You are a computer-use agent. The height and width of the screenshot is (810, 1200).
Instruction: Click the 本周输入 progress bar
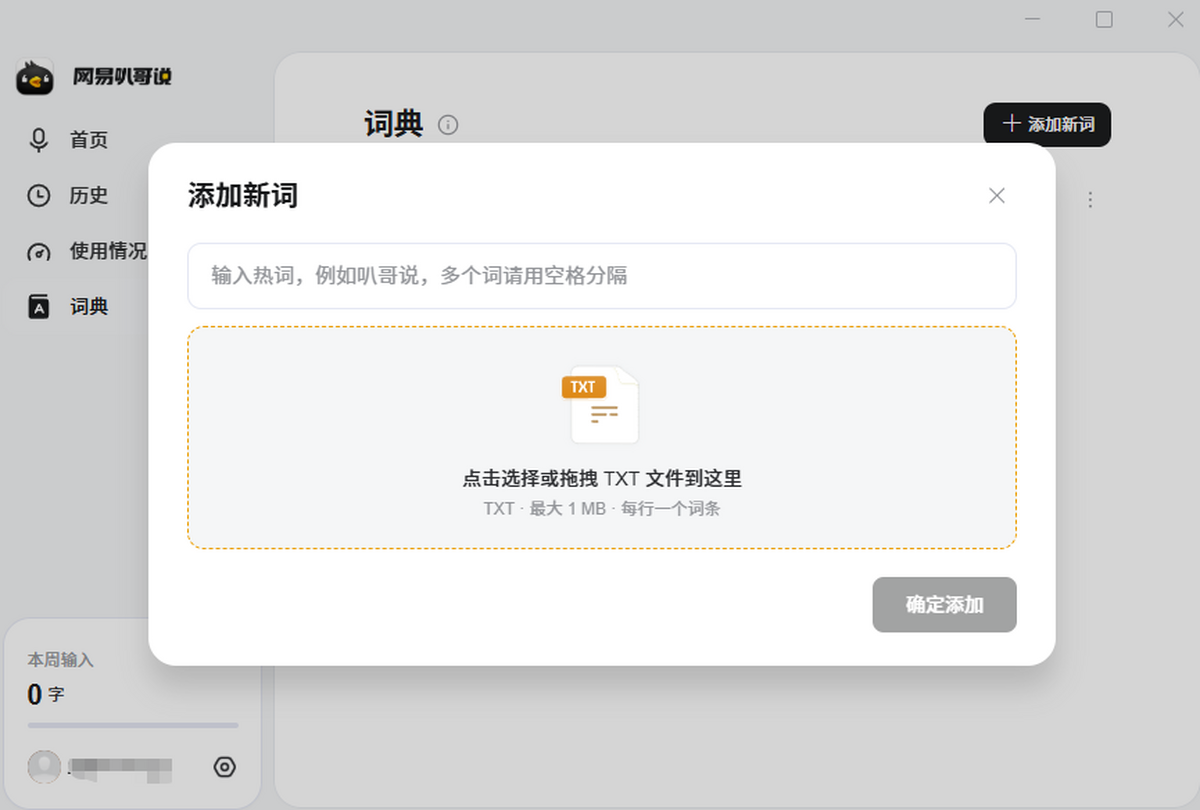133,725
